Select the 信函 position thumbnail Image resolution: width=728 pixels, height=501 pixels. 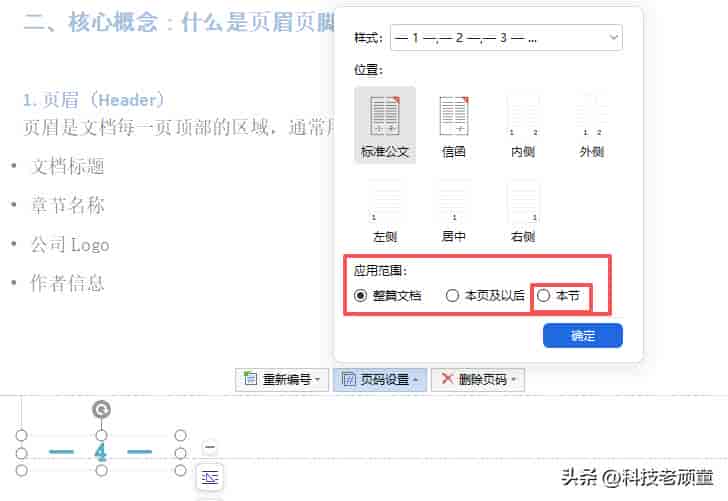(x=454, y=125)
